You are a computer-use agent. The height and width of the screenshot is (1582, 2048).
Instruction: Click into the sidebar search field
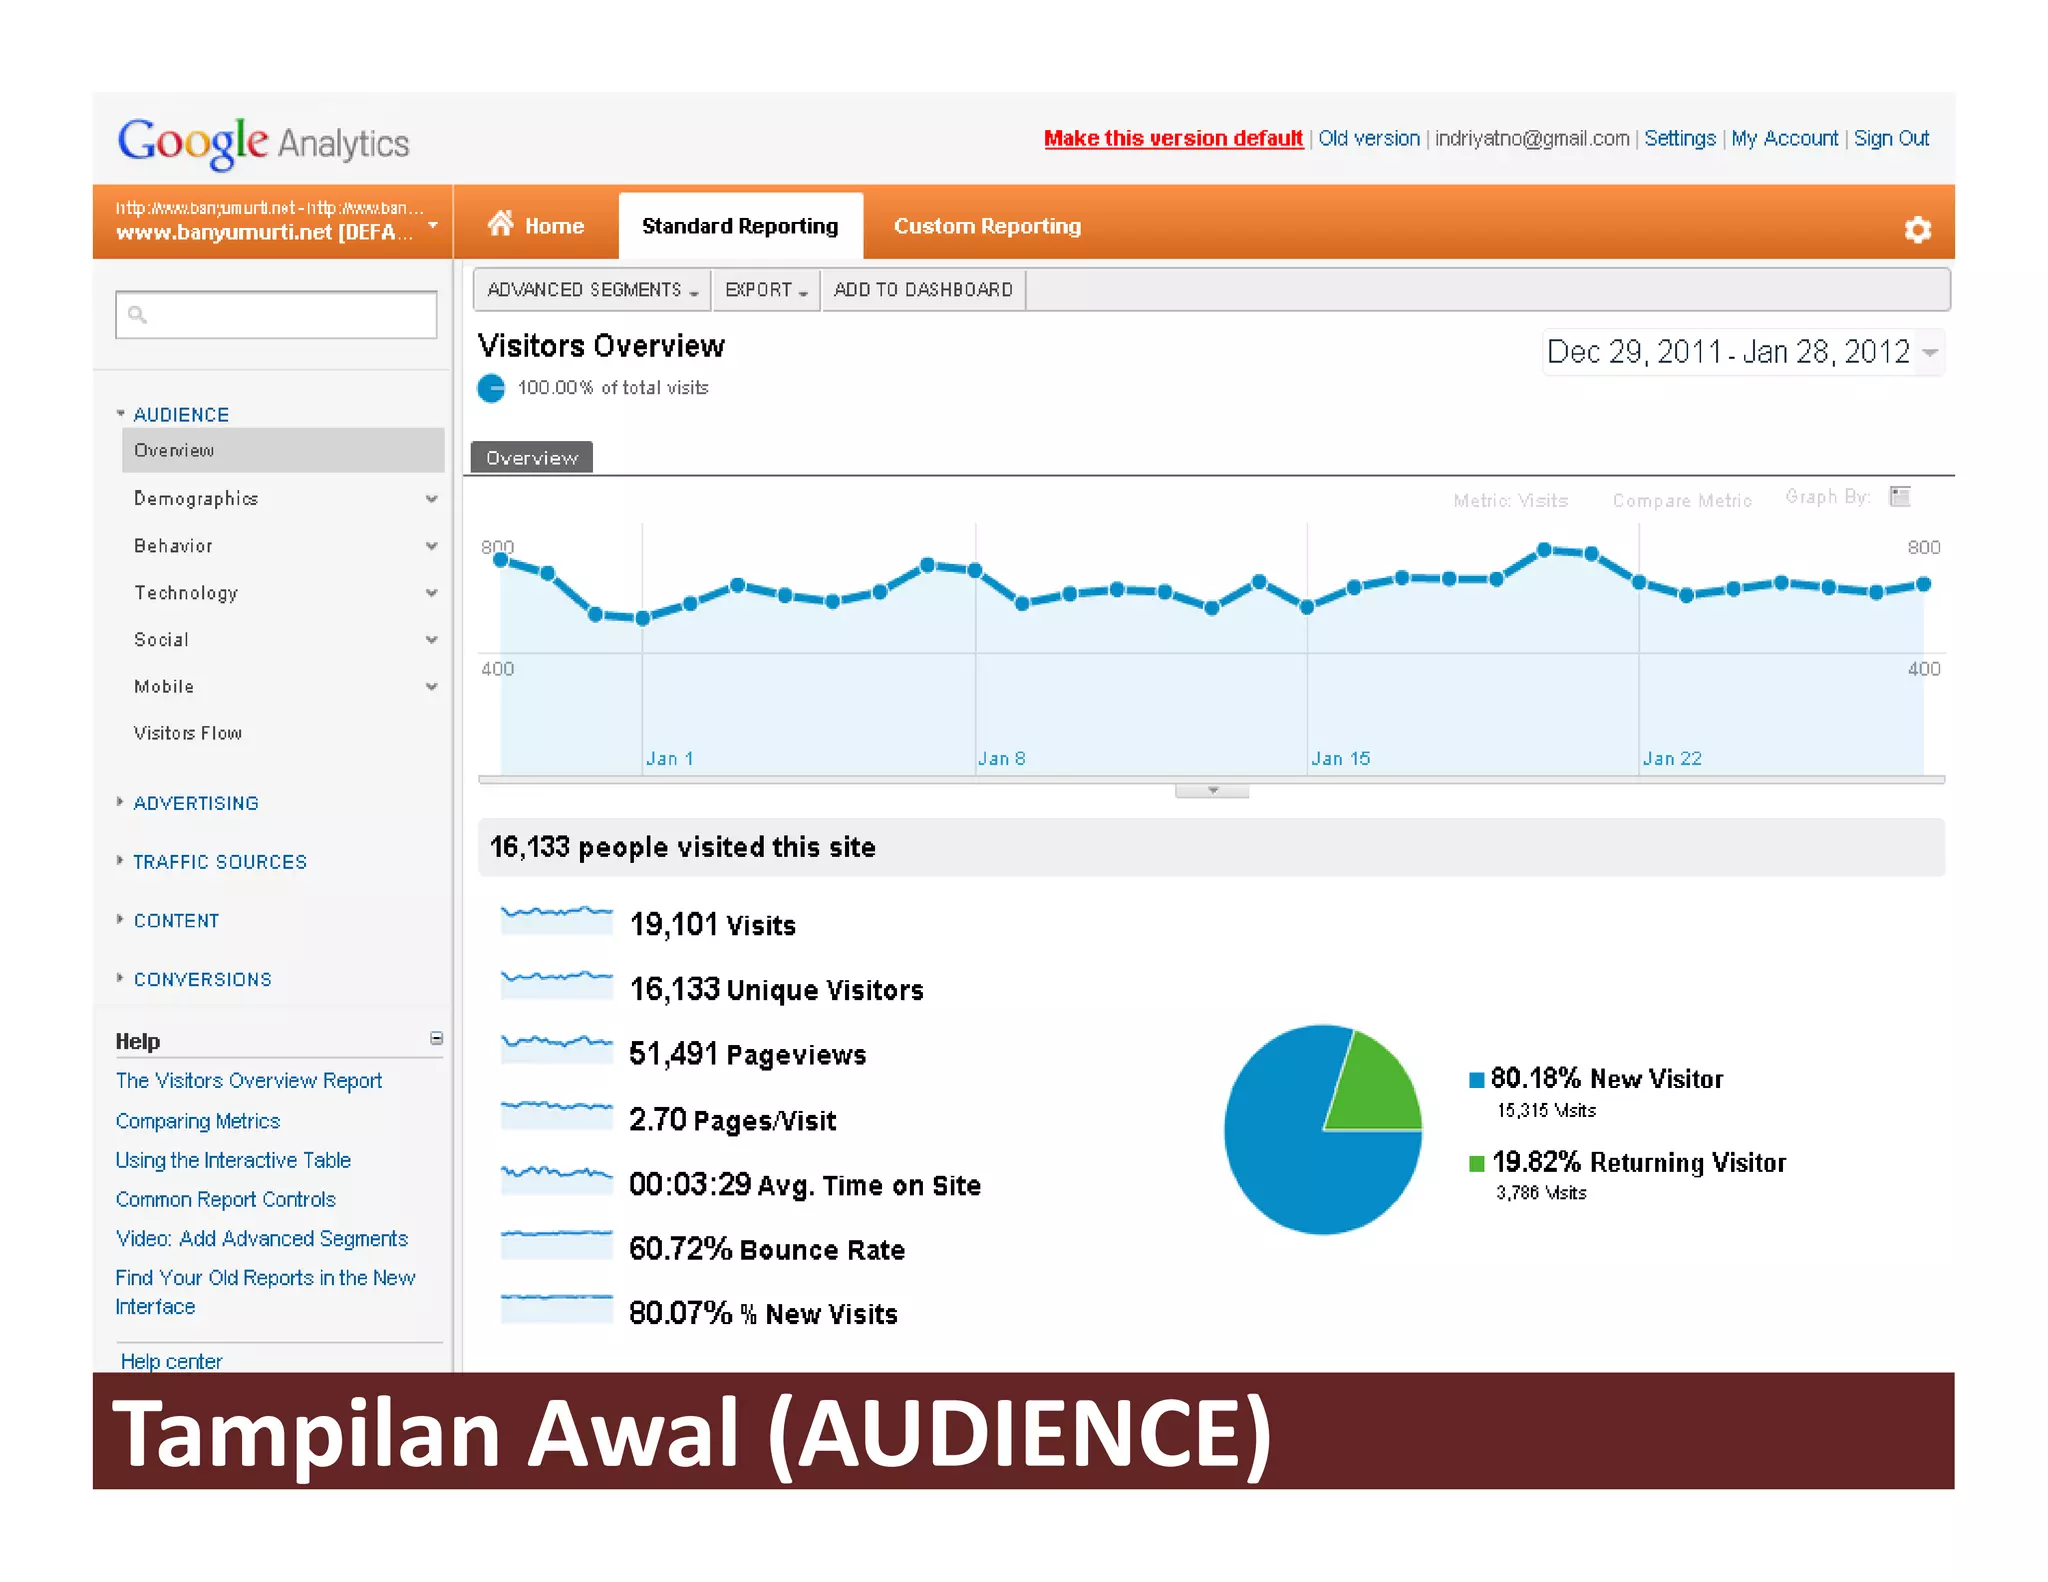(x=277, y=315)
